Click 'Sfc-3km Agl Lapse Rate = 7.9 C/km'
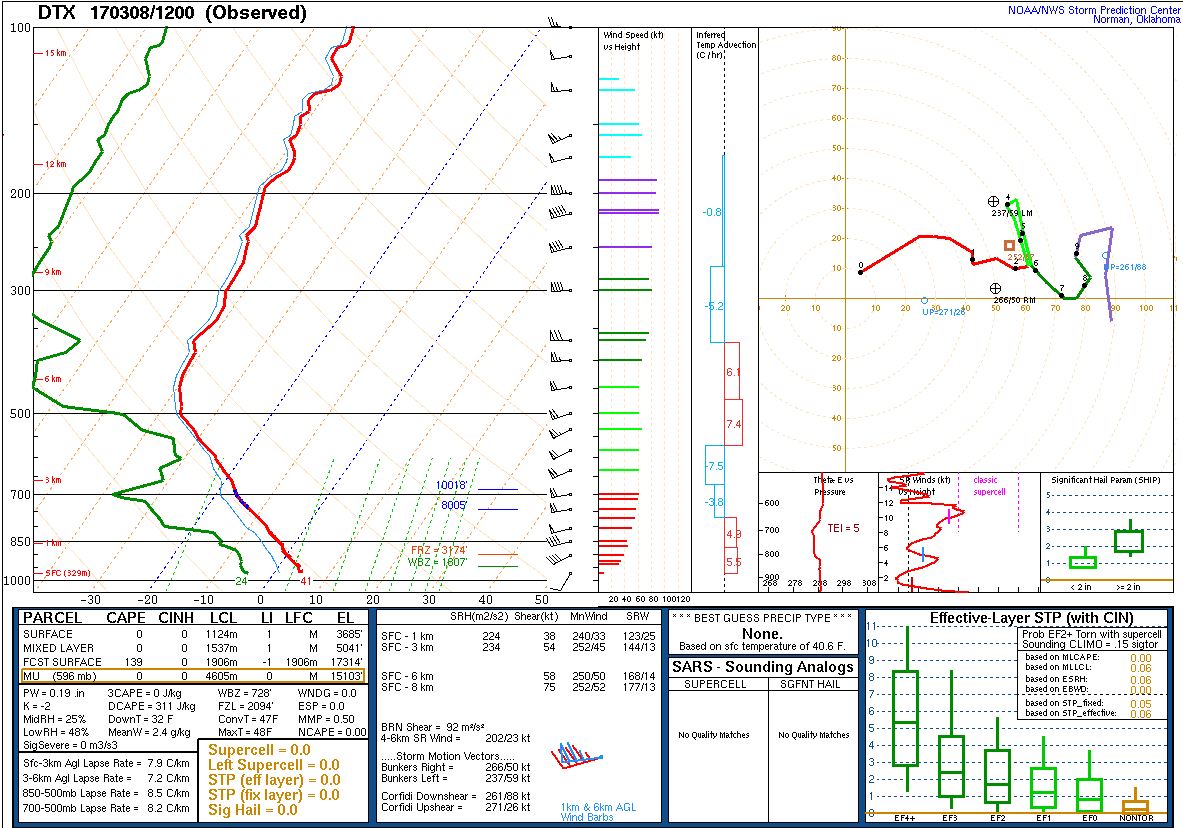The image size is (1183, 828). 106,764
